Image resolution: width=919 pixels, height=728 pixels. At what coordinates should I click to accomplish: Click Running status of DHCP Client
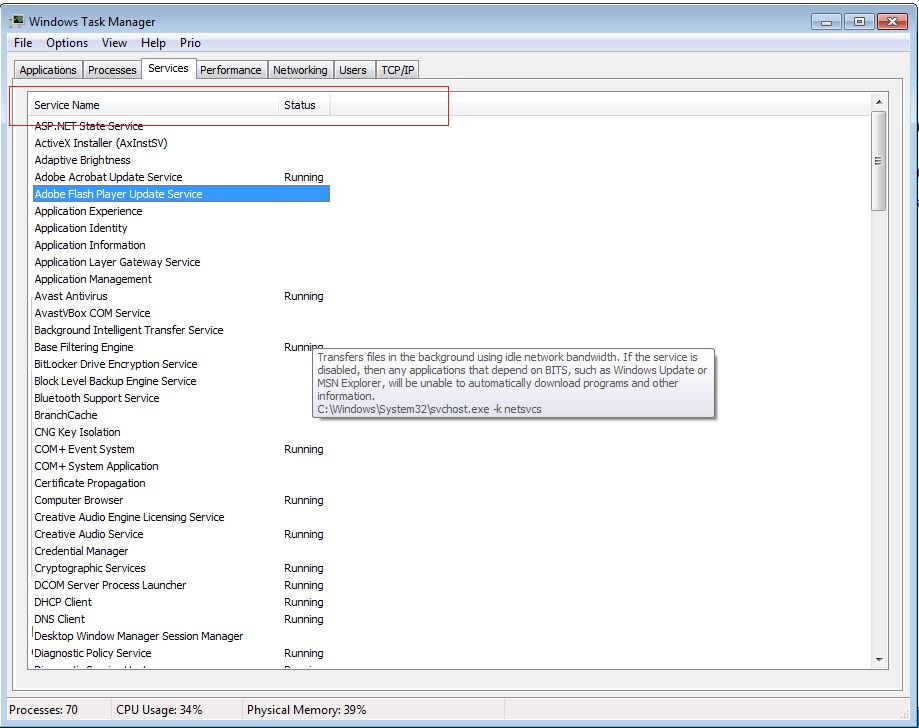point(304,602)
